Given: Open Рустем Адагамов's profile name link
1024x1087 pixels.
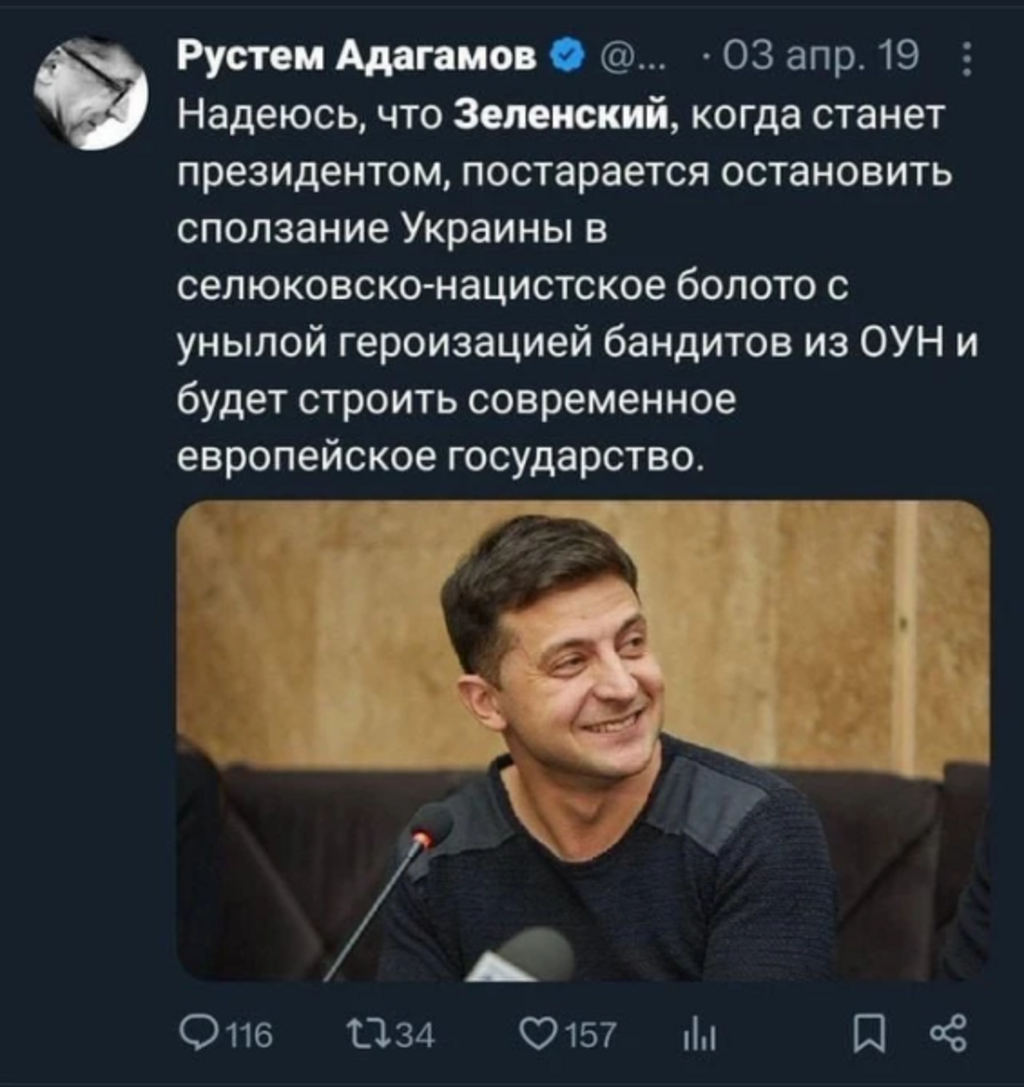Looking at the screenshot, I should coord(358,57).
